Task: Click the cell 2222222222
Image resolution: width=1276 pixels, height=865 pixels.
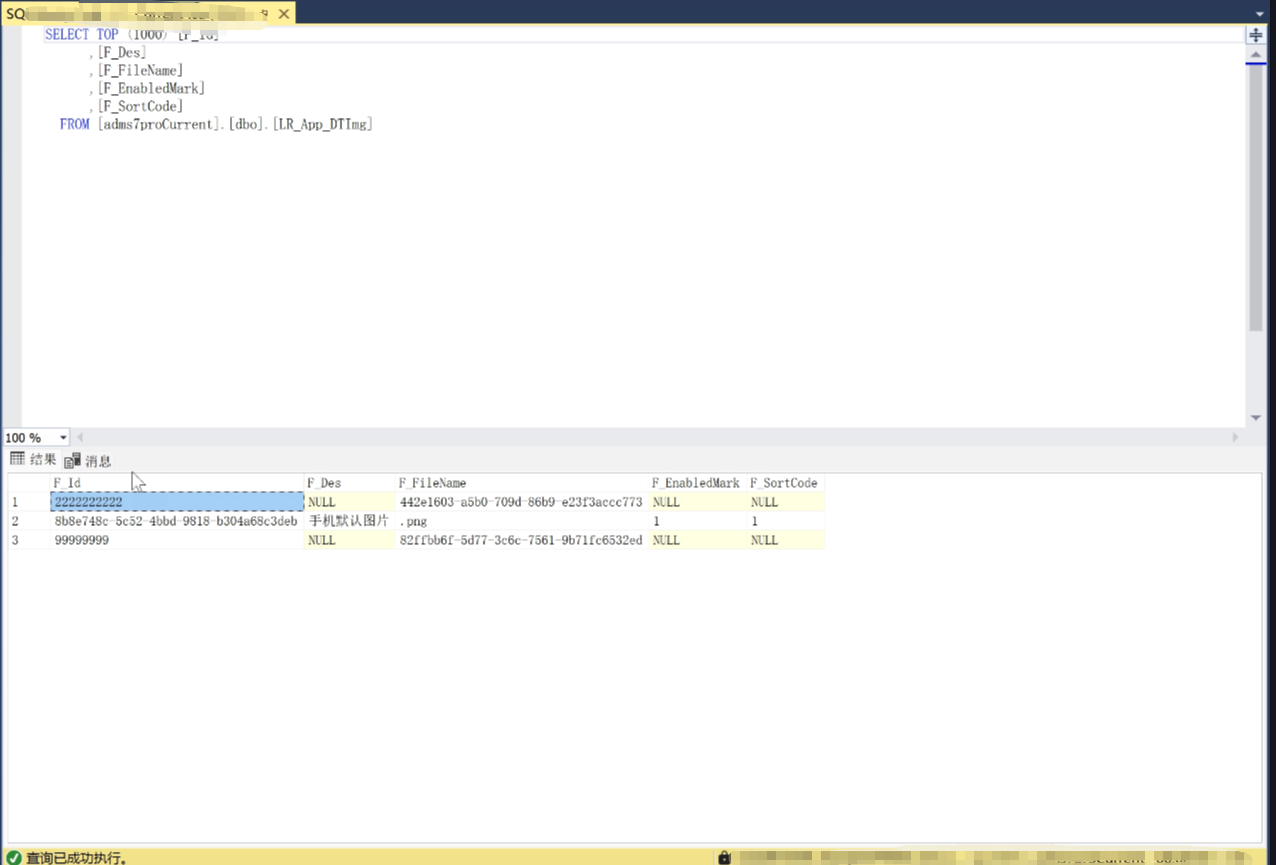Action: (x=177, y=502)
